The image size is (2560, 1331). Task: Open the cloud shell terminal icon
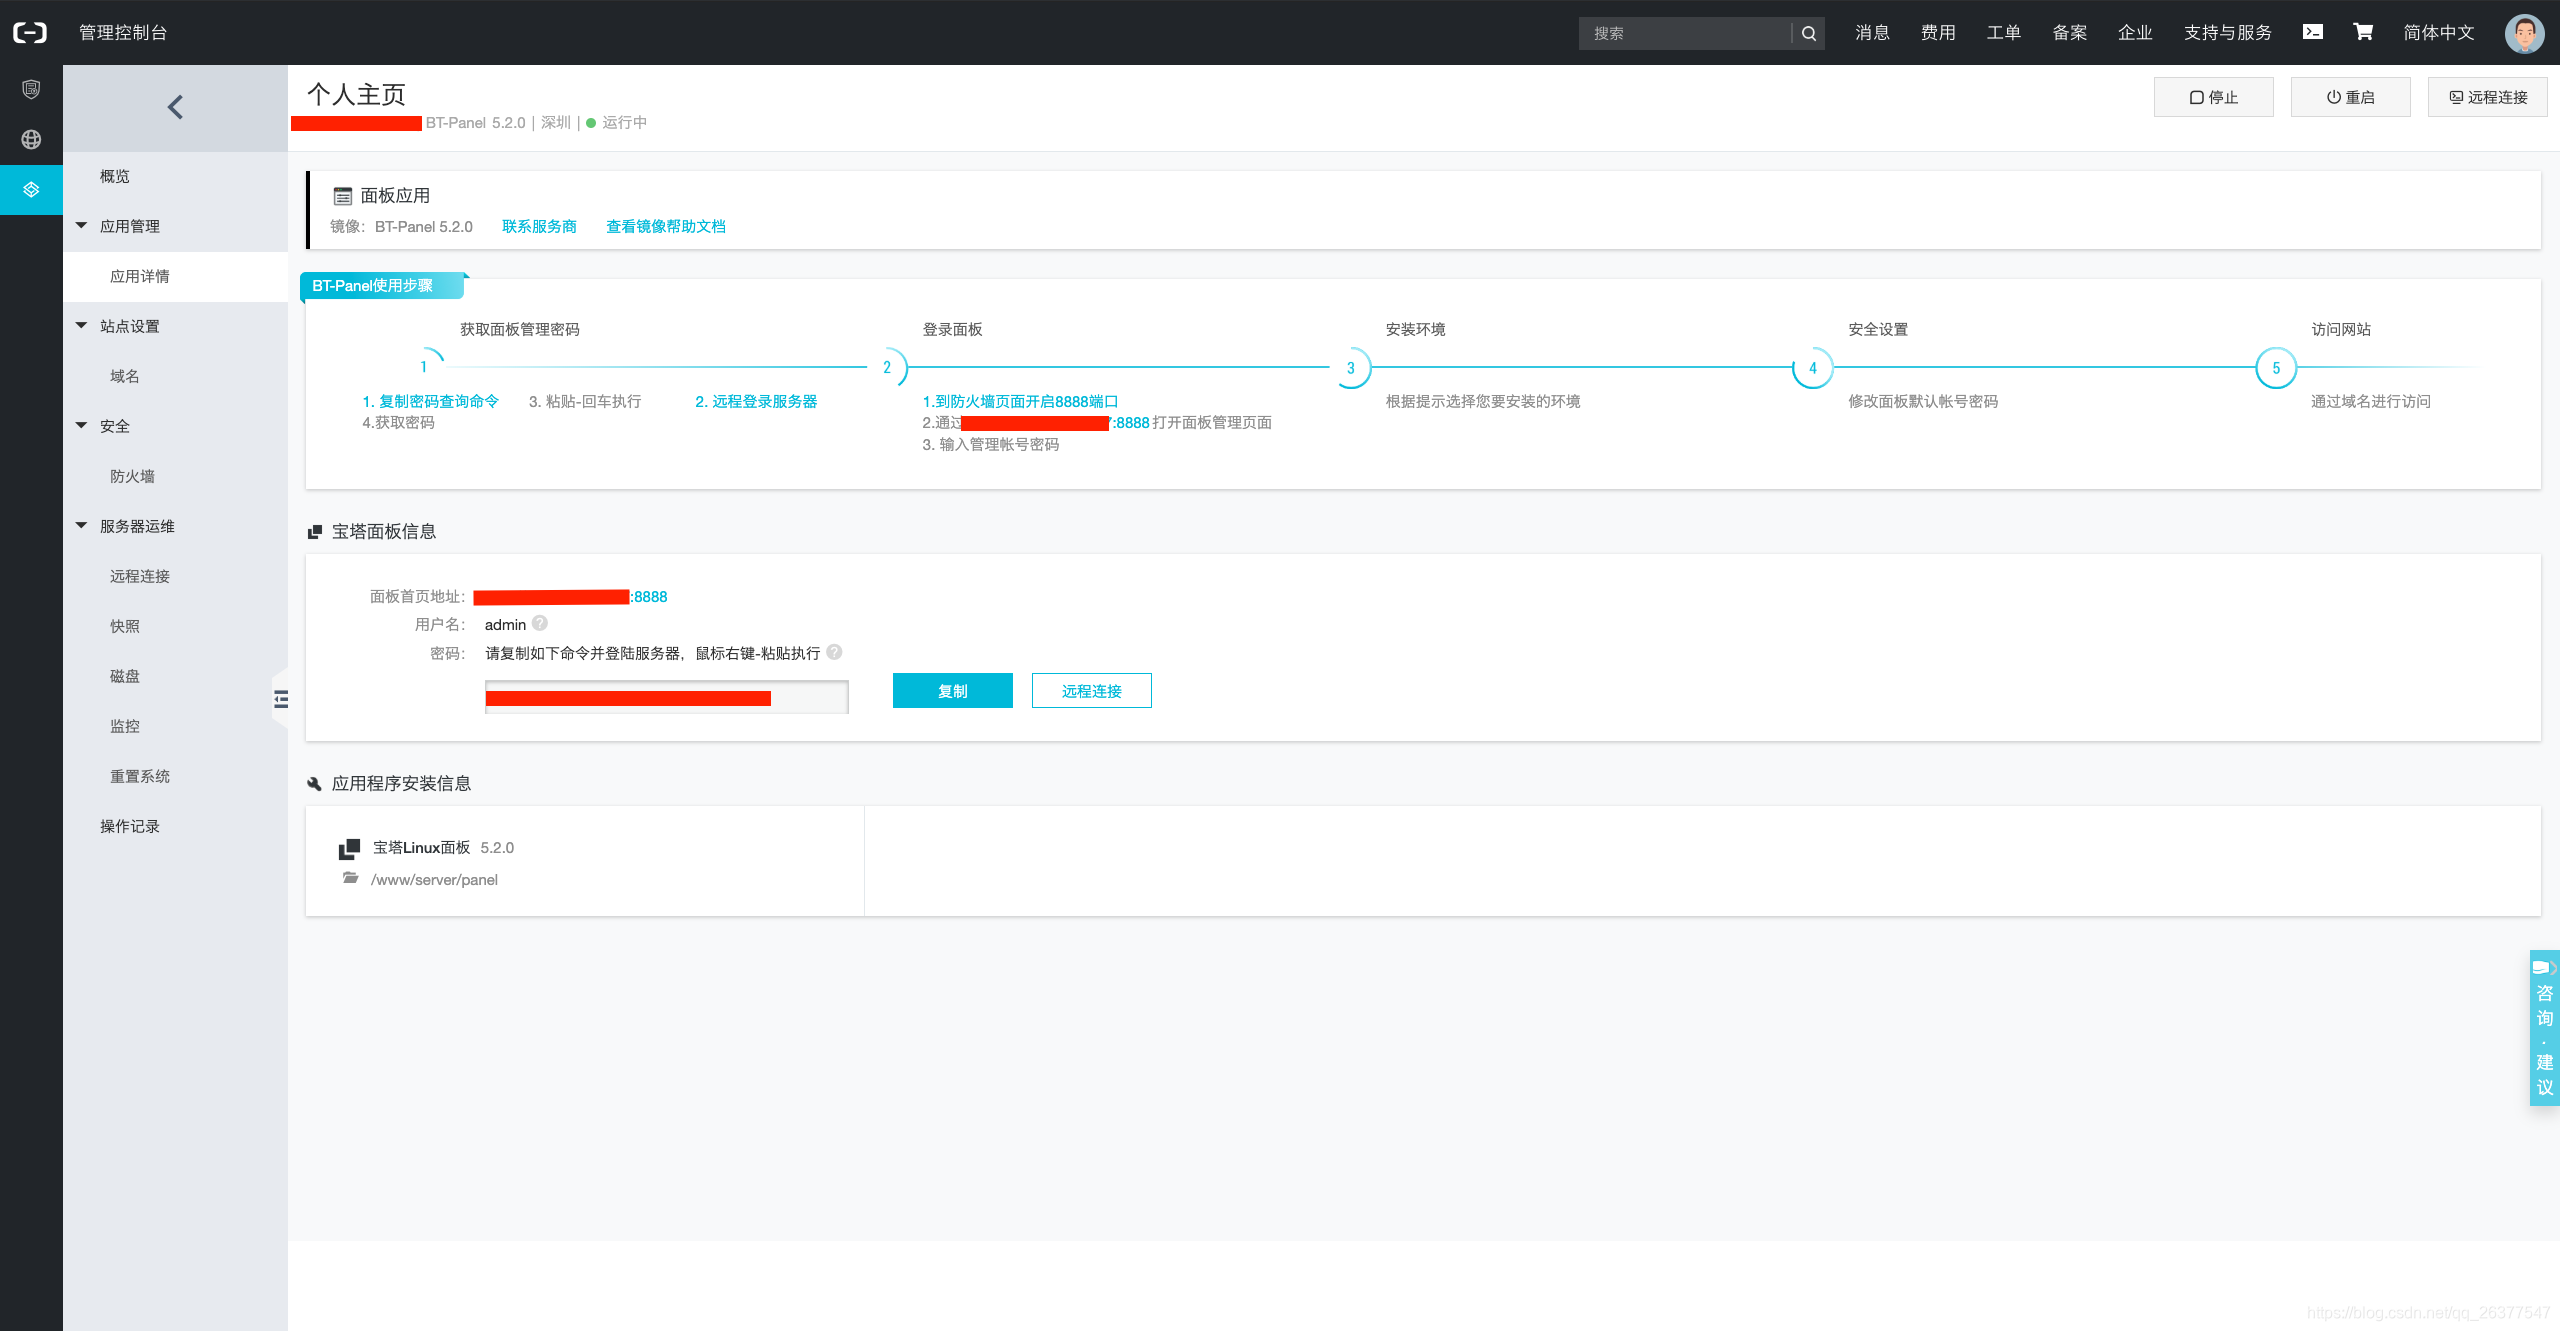[2313, 32]
